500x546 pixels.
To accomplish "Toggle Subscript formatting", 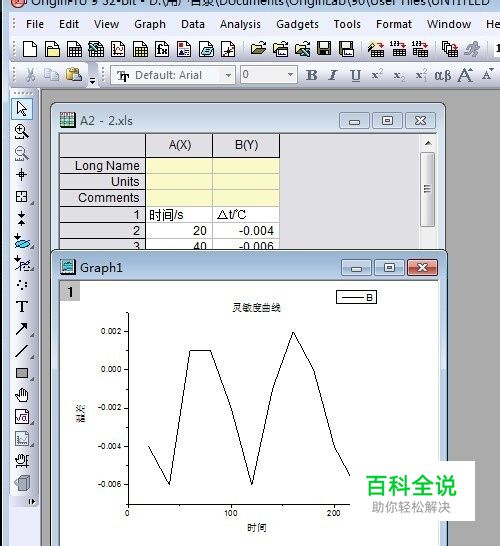I will [399, 75].
